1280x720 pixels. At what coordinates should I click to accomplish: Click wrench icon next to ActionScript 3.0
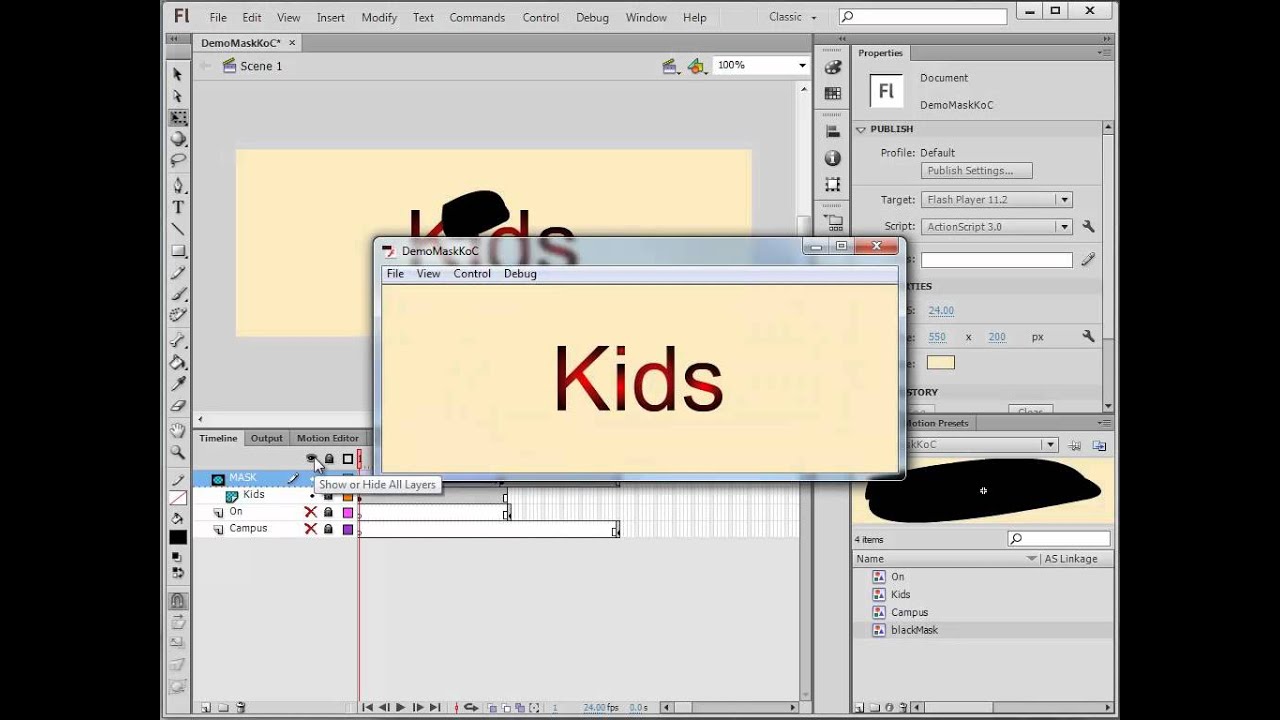[x=1088, y=227]
